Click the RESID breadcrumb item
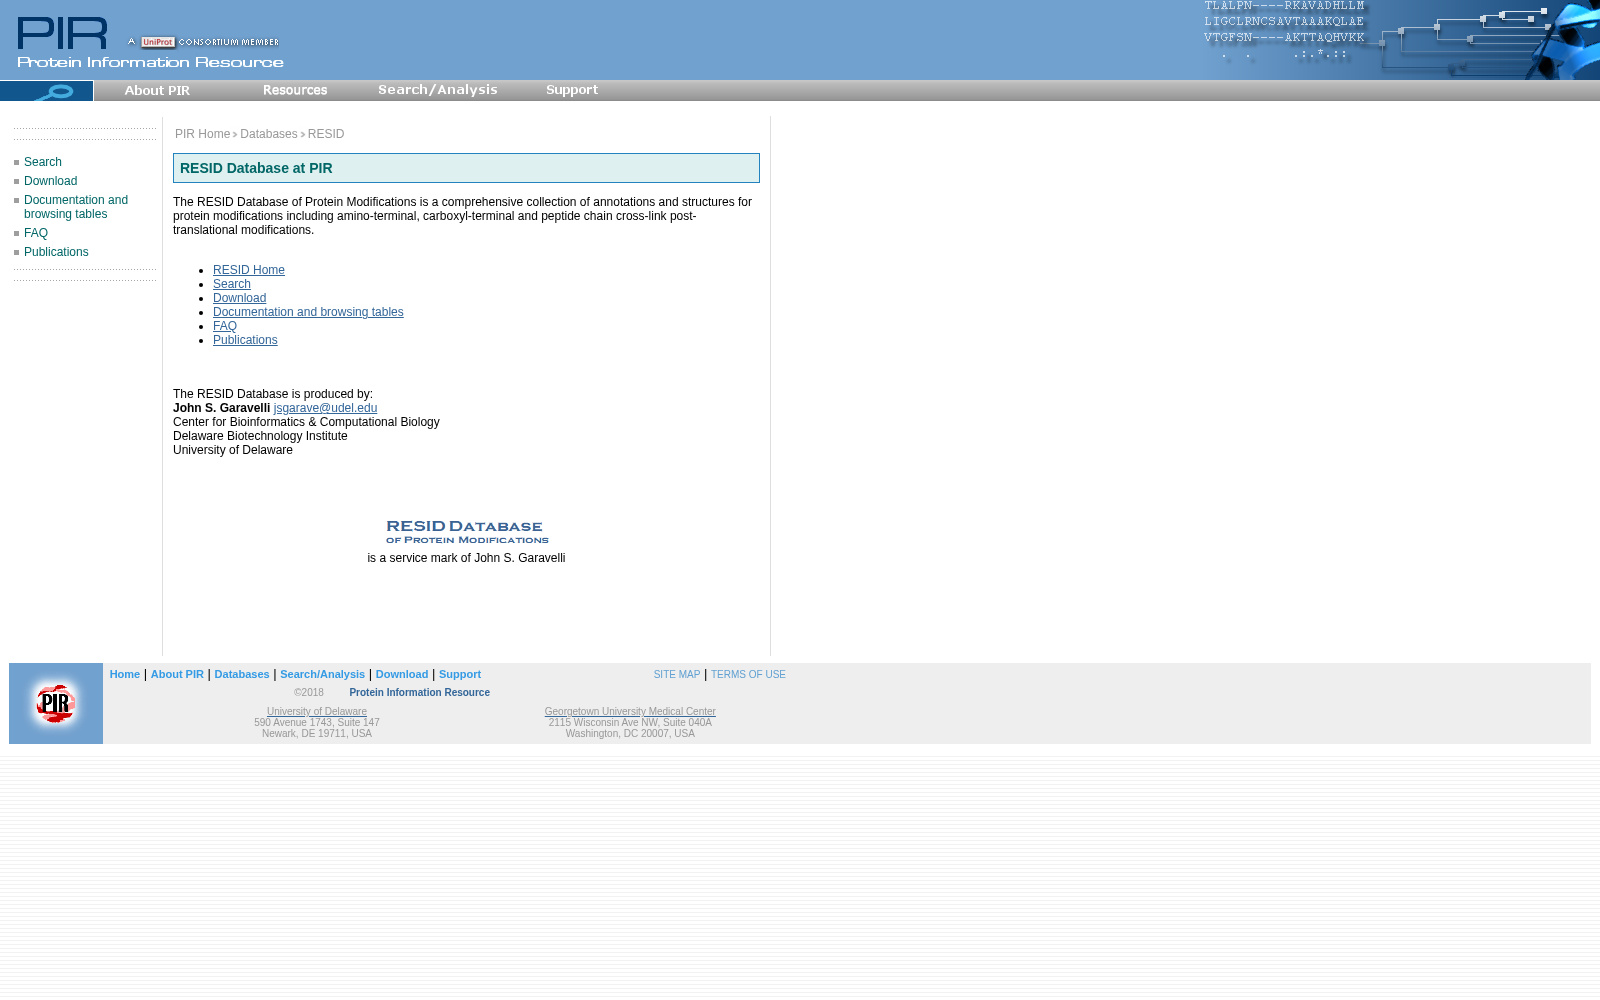Viewport: 1600px width, 1000px height. pos(326,134)
